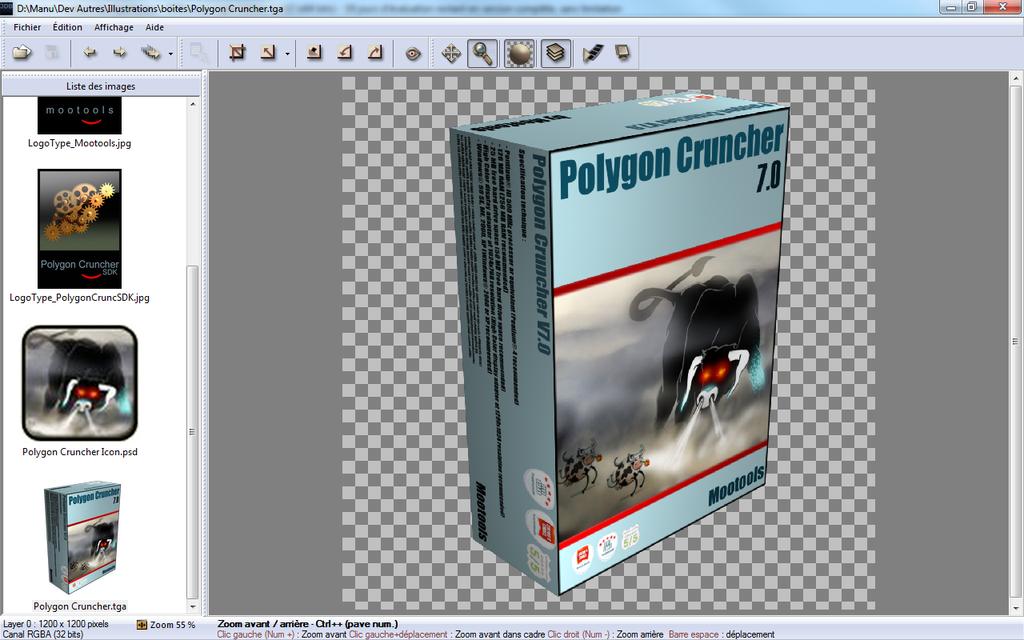Go to the previous image with left arrow
The height and width of the screenshot is (640, 1024).
coord(89,52)
